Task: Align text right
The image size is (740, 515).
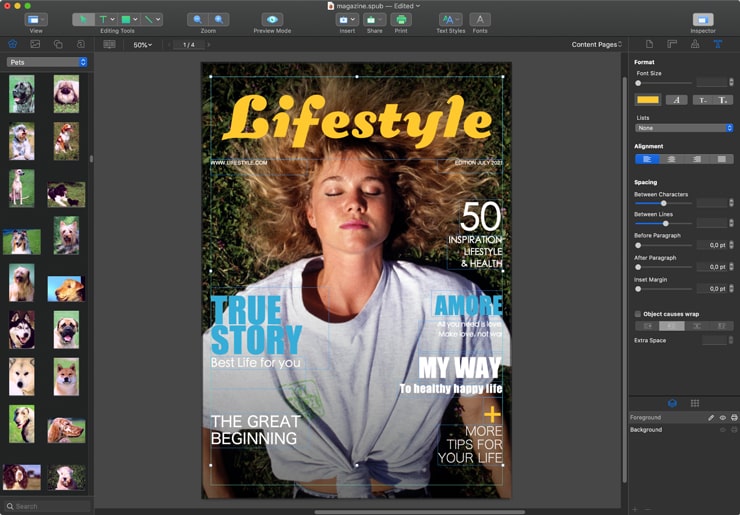Action: click(697, 159)
